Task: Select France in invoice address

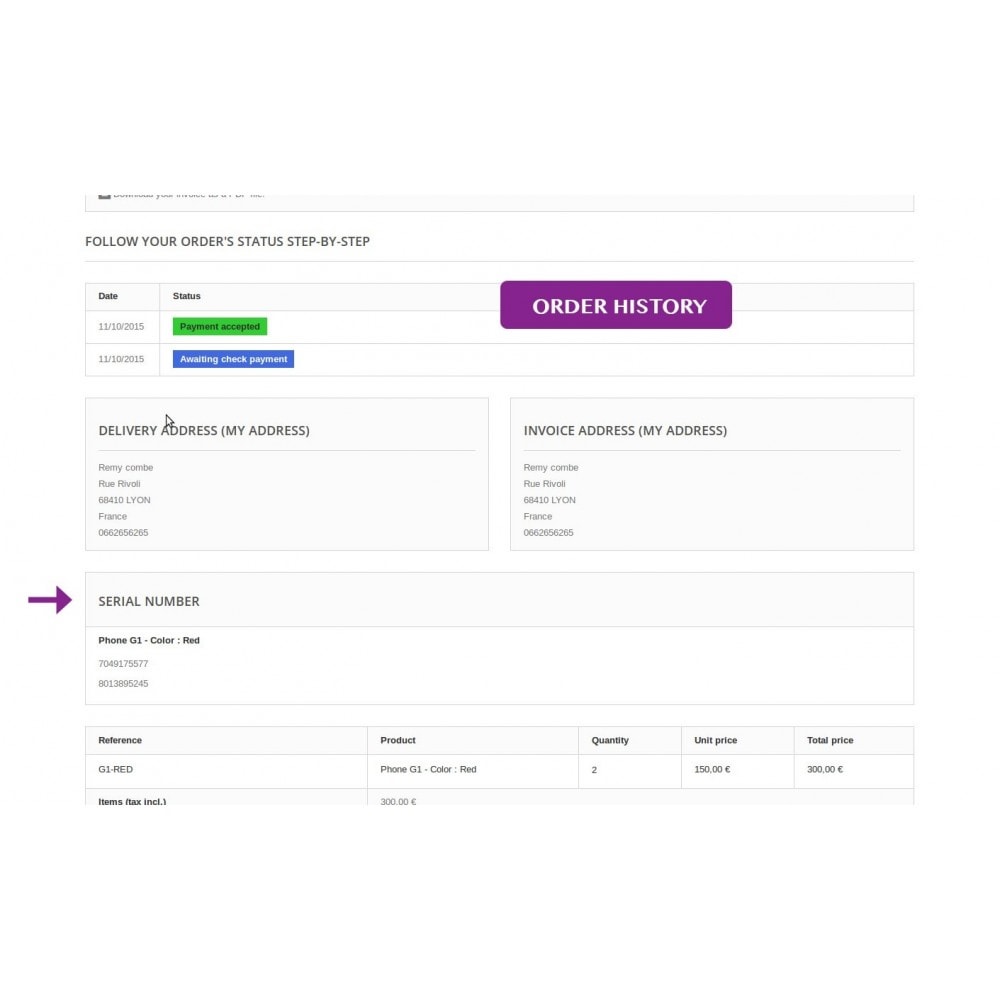Action: [x=538, y=516]
